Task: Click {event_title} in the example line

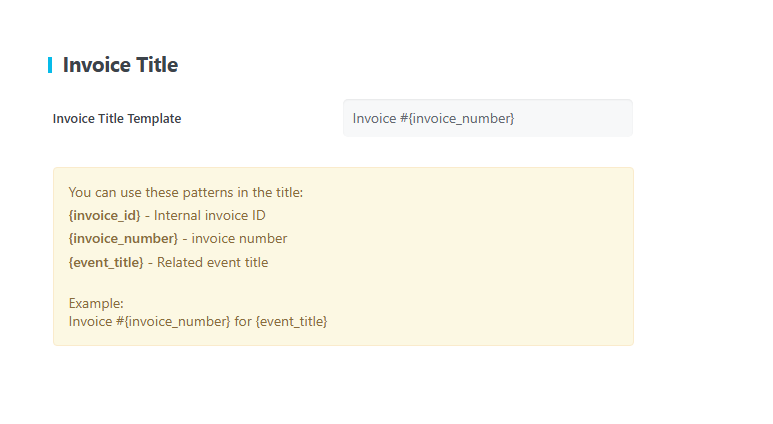Action: tap(291, 322)
